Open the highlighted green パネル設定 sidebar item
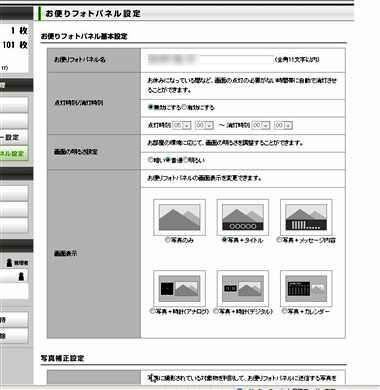The image size is (380, 390). click(x=14, y=154)
